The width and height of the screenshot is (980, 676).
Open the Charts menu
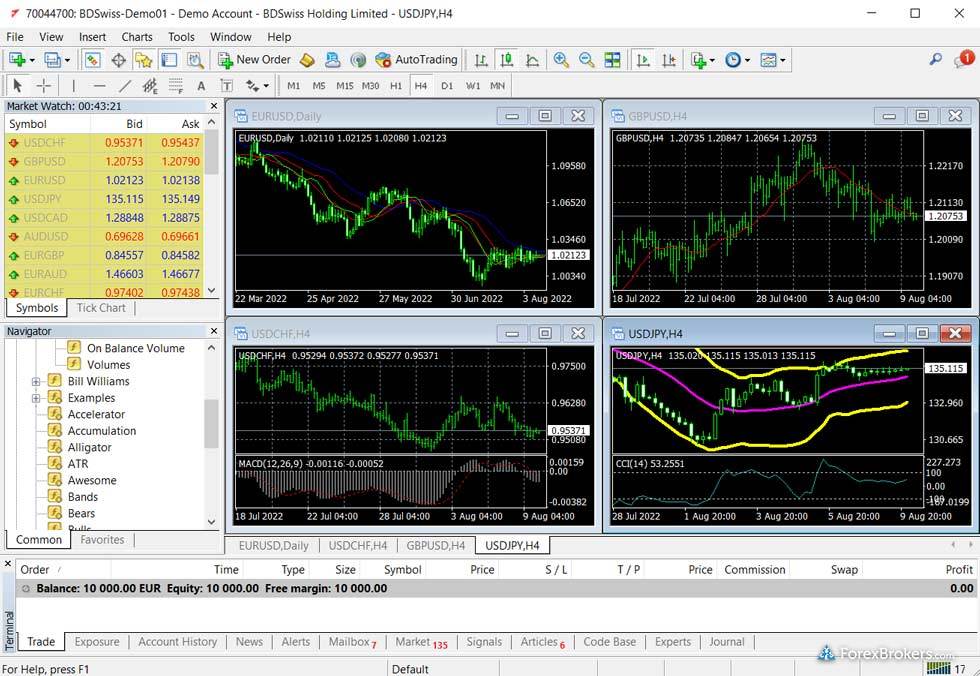tap(137, 37)
